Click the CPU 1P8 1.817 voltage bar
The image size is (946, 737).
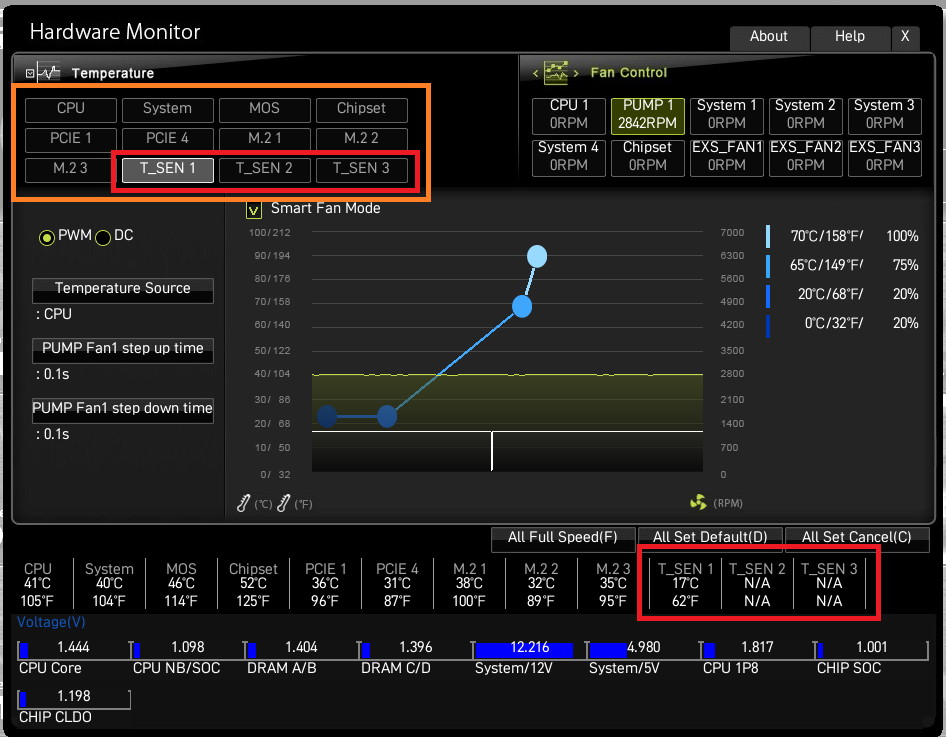[x=757, y=650]
